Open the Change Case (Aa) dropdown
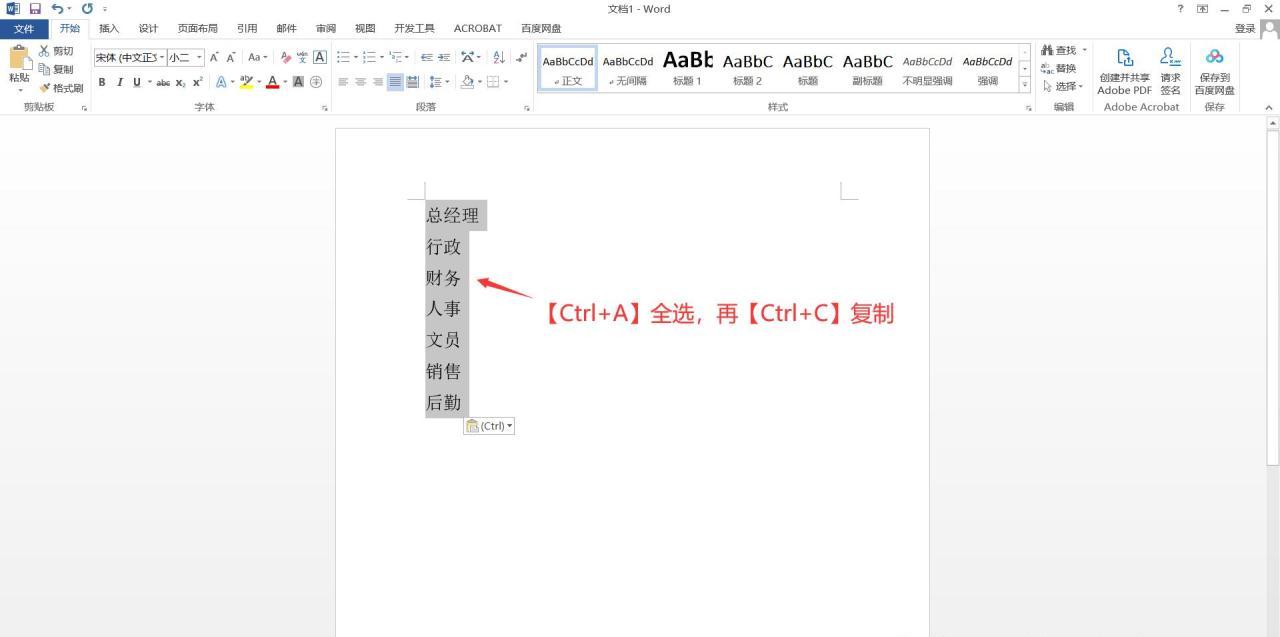 tap(258, 57)
